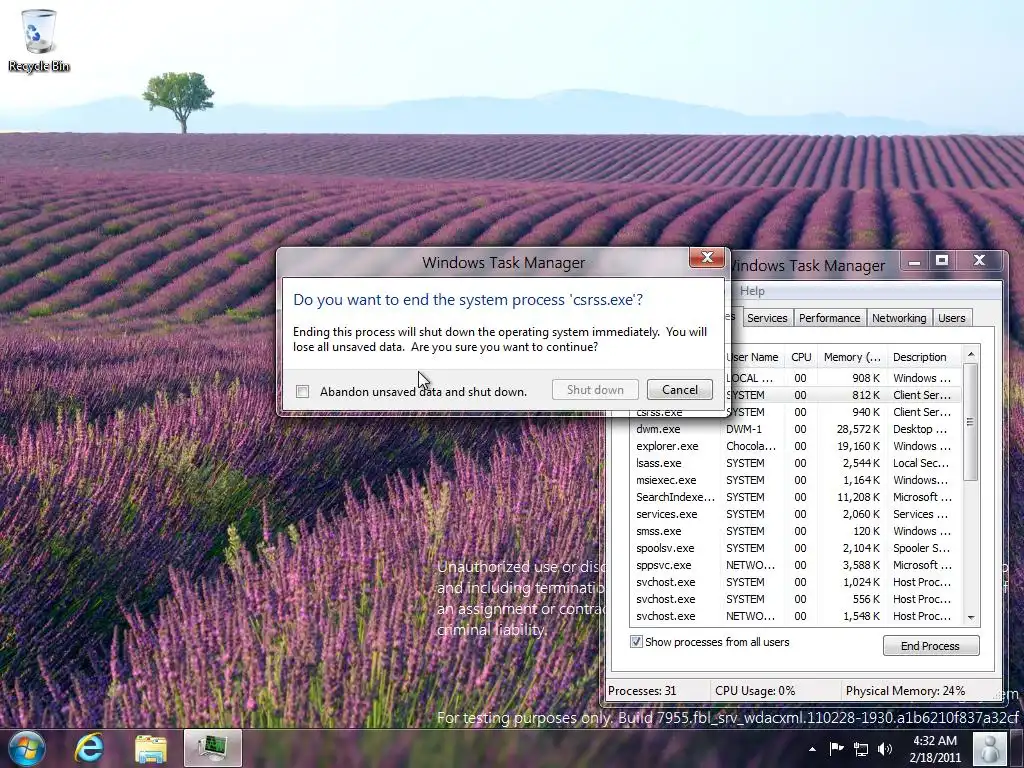Select the svchost.exe row using 1,024 K
1024x768 pixels.
[x=795, y=582]
